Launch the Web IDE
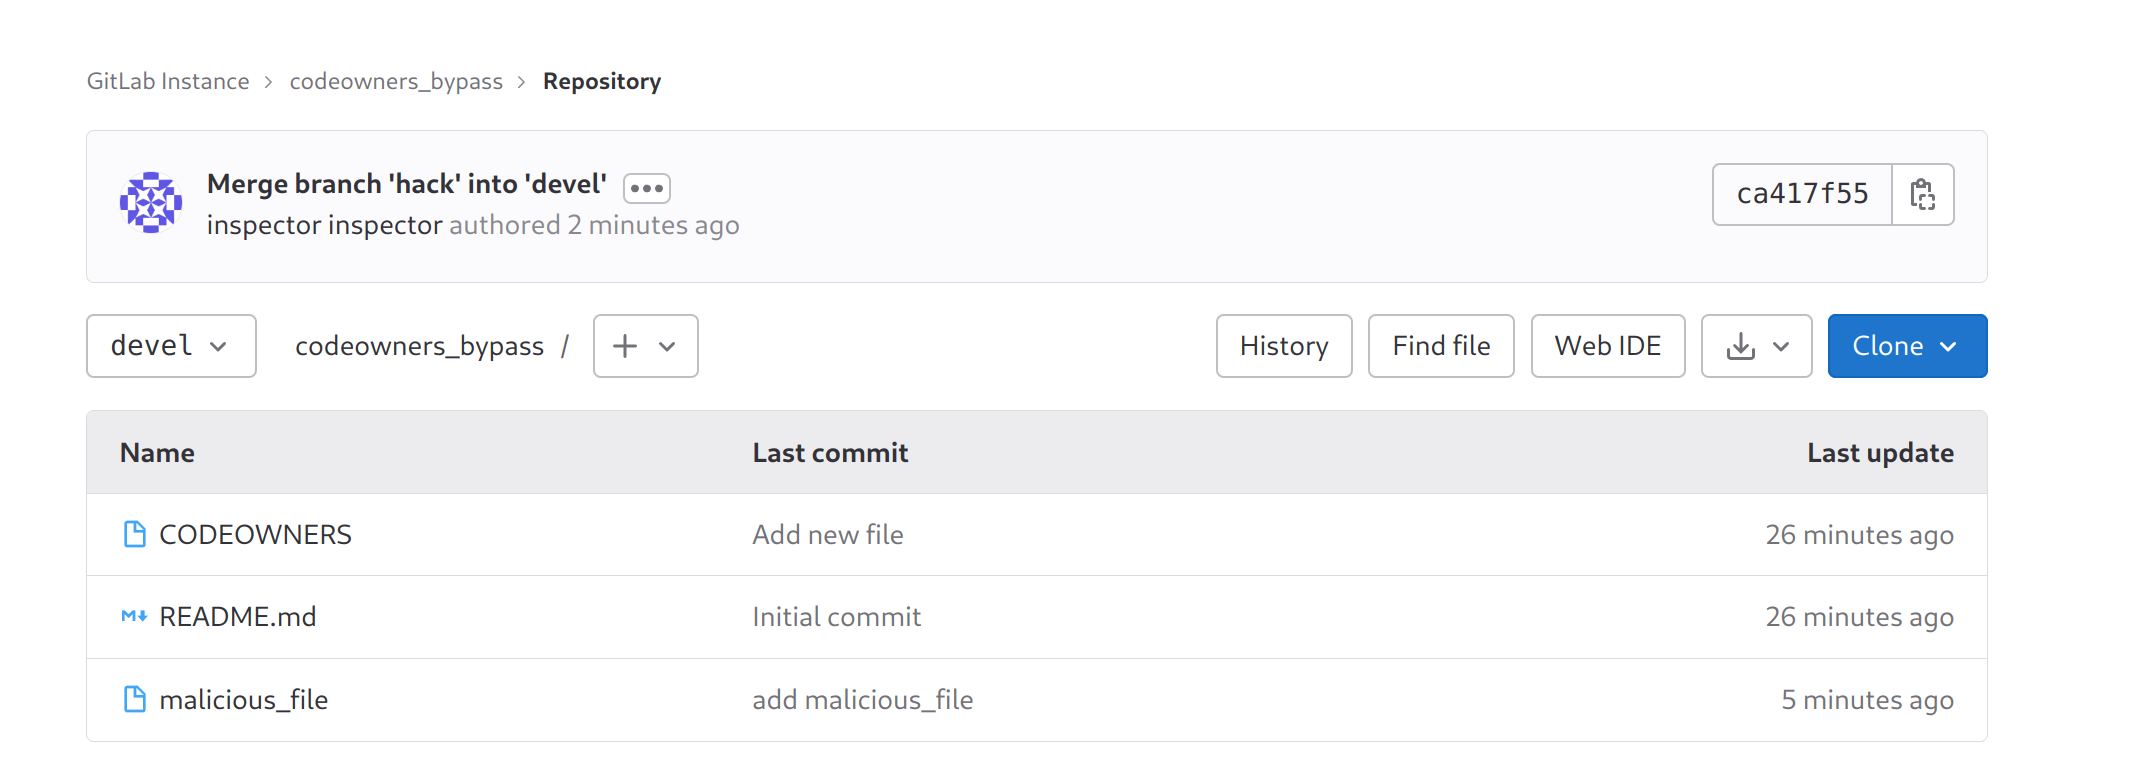This screenshot has height=768, width=2130. point(1607,346)
